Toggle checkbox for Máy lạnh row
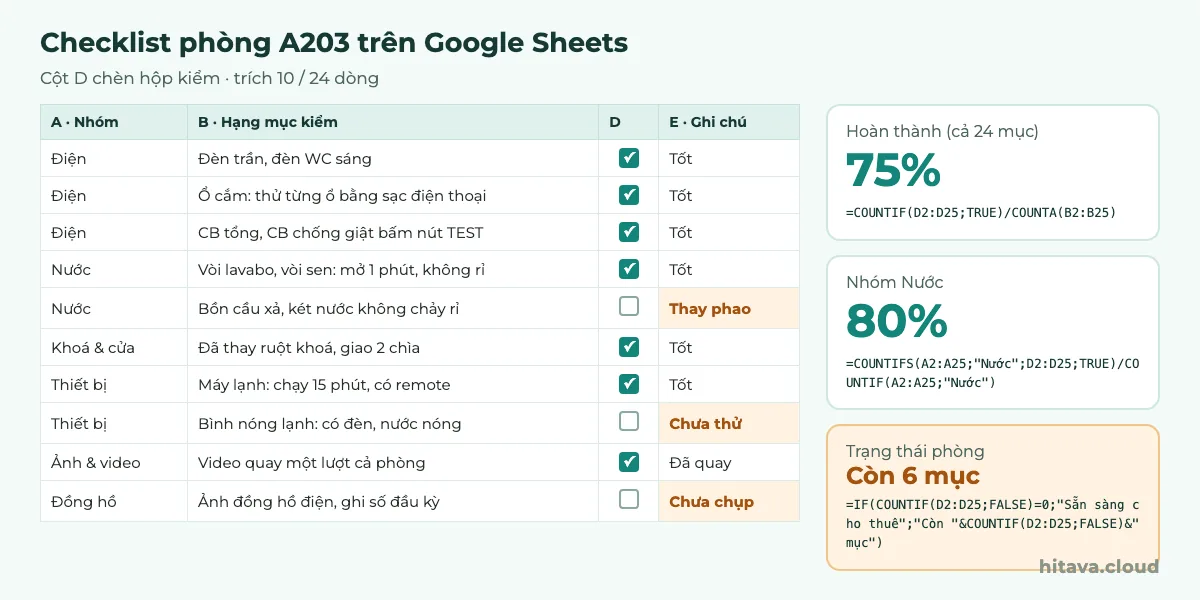The width and height of the screenshot is (1200, 600). pos(629,384)
